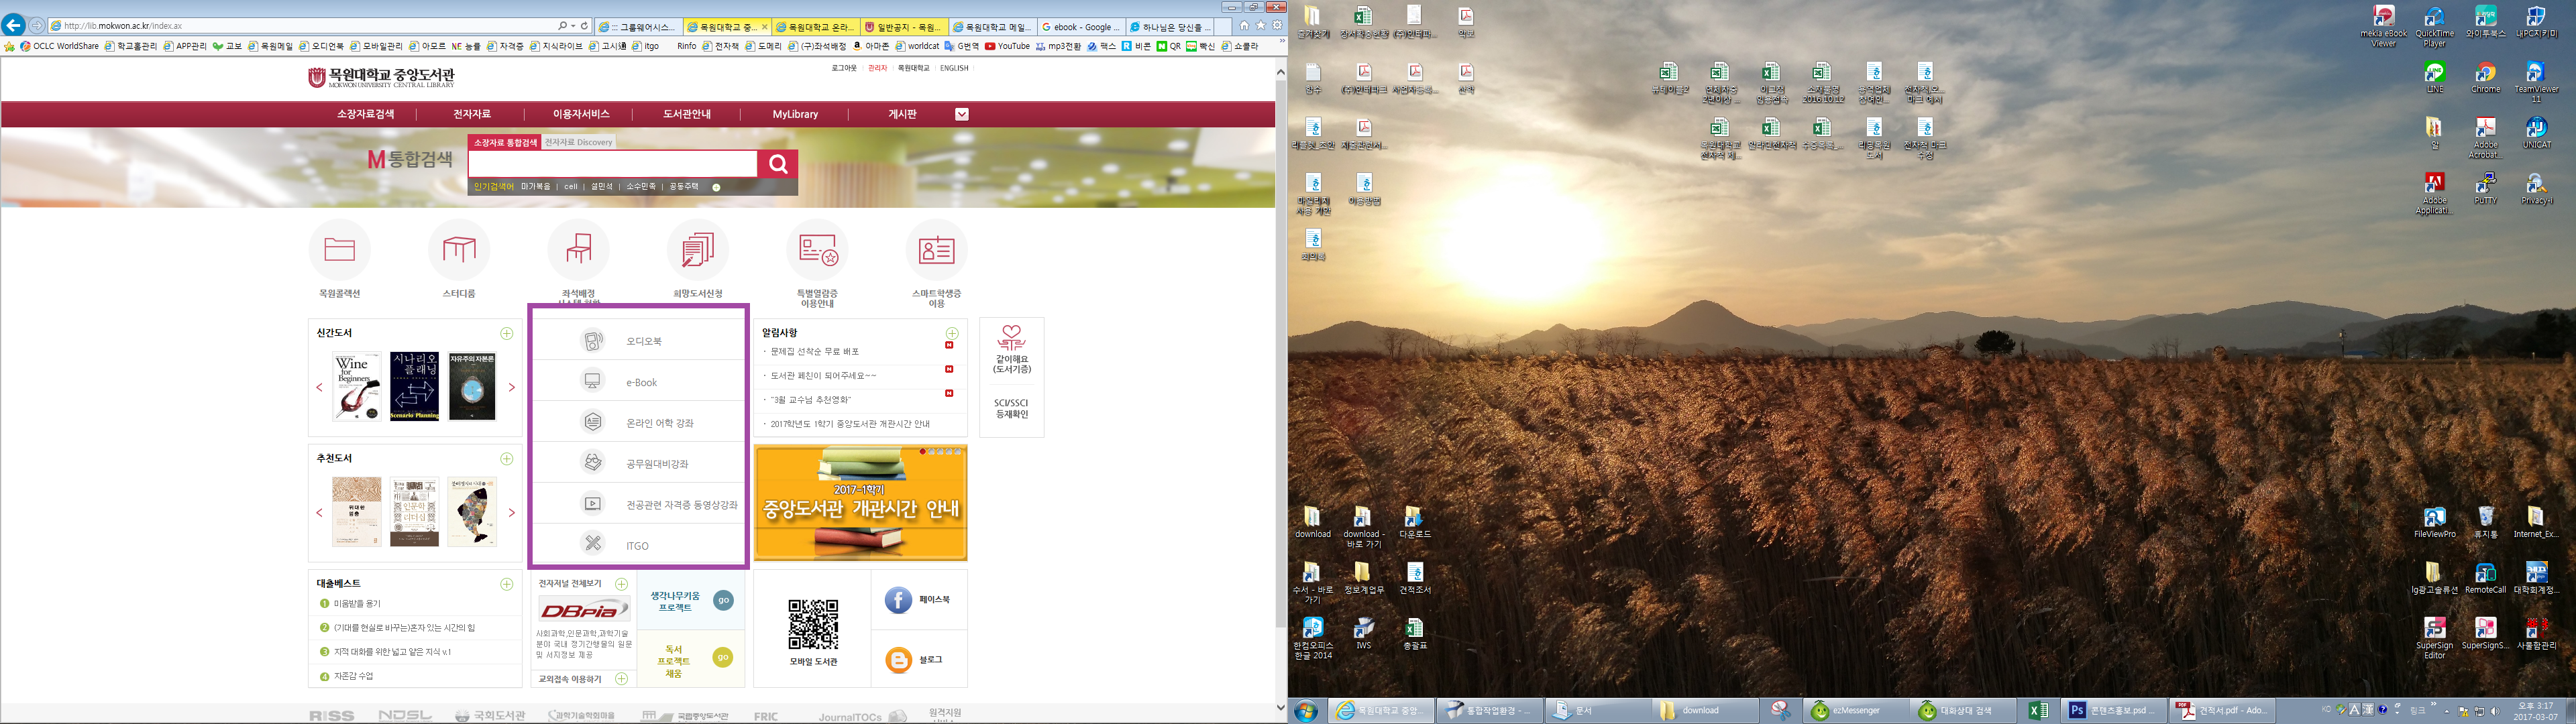Click in the 통합검색 search input field
The image size is (2576, 724).
(x=612, y=164)
